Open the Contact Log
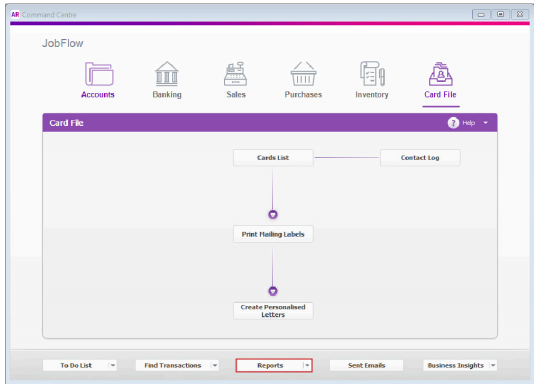This screenshot has width=534, height=384. pyautogui.click(x=420, y=158)
